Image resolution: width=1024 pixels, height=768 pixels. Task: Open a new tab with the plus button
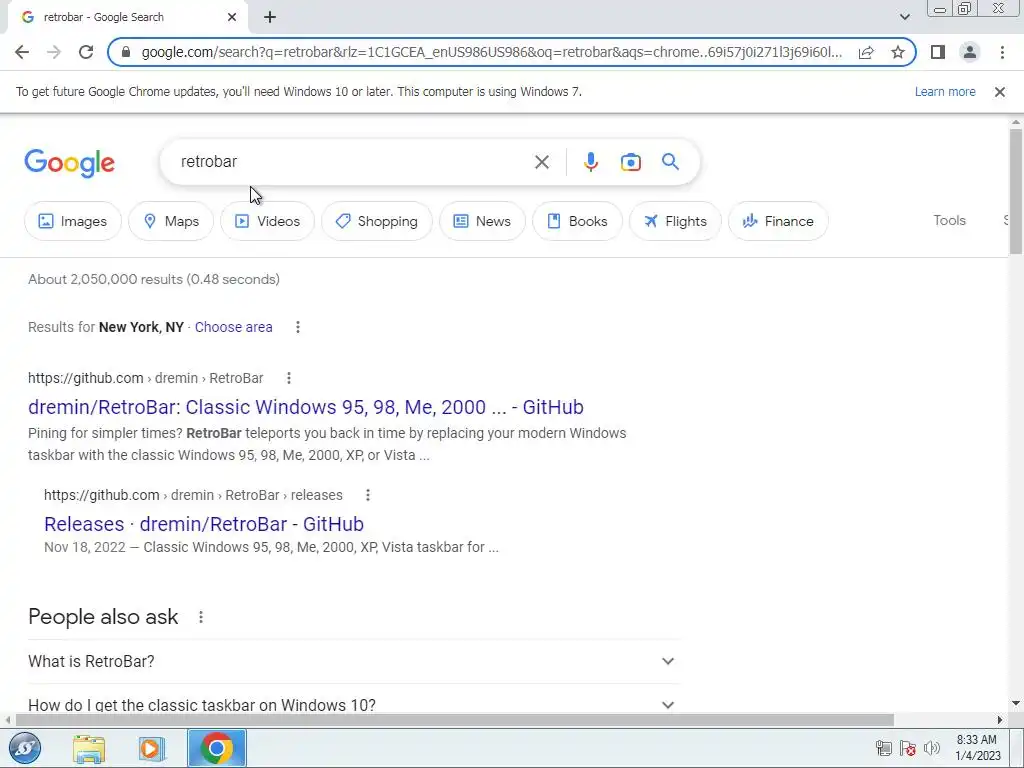pyautogui.click(x=270, y=17)
